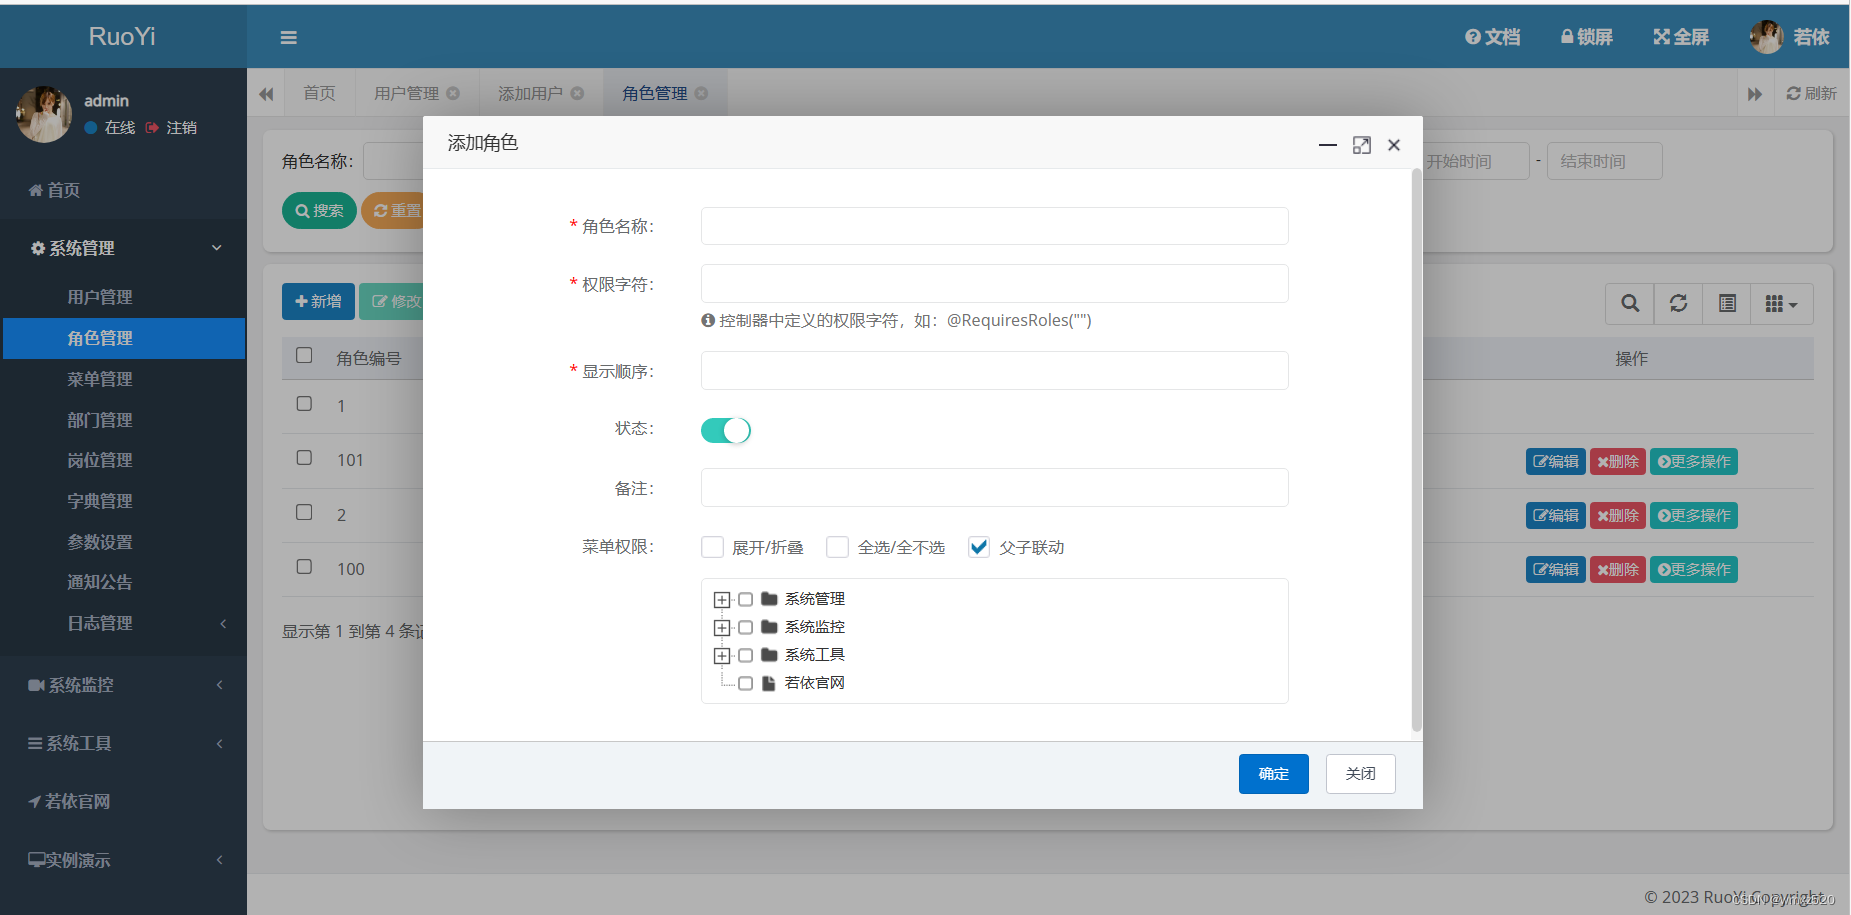Click the table refresh icon
This screenshot has height=915, width=1851.
click(x=1678, y=303)
